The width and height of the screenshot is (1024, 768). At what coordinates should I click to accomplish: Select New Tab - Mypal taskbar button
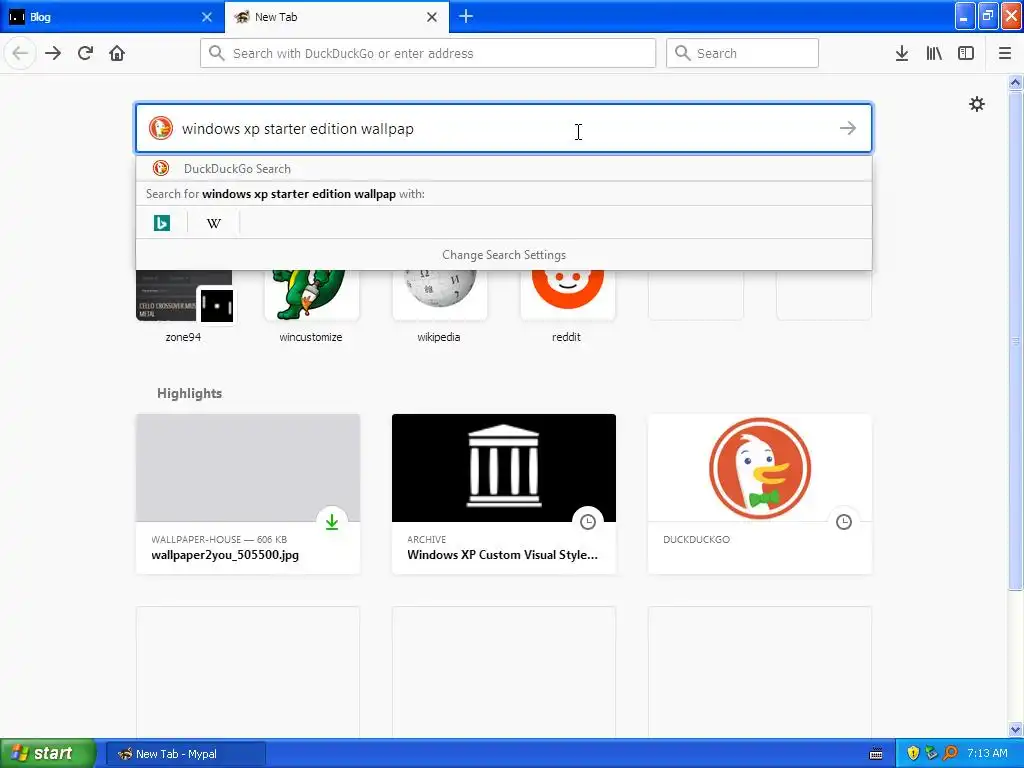coord(186,754)
